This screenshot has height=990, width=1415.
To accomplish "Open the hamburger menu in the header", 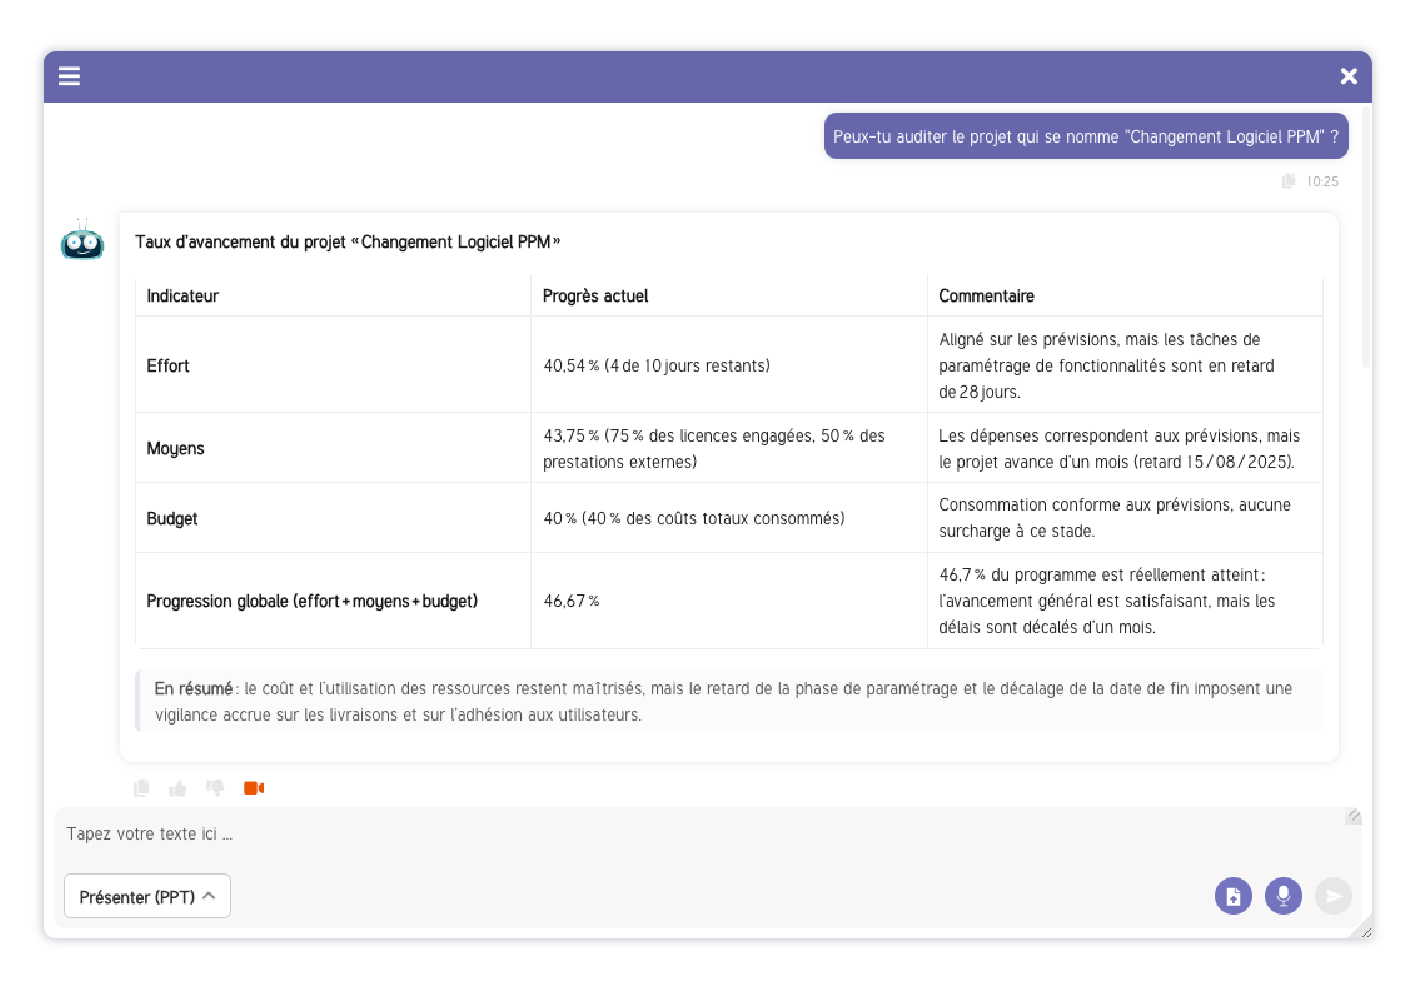I will pyautogui.click(x=69, y=76).
